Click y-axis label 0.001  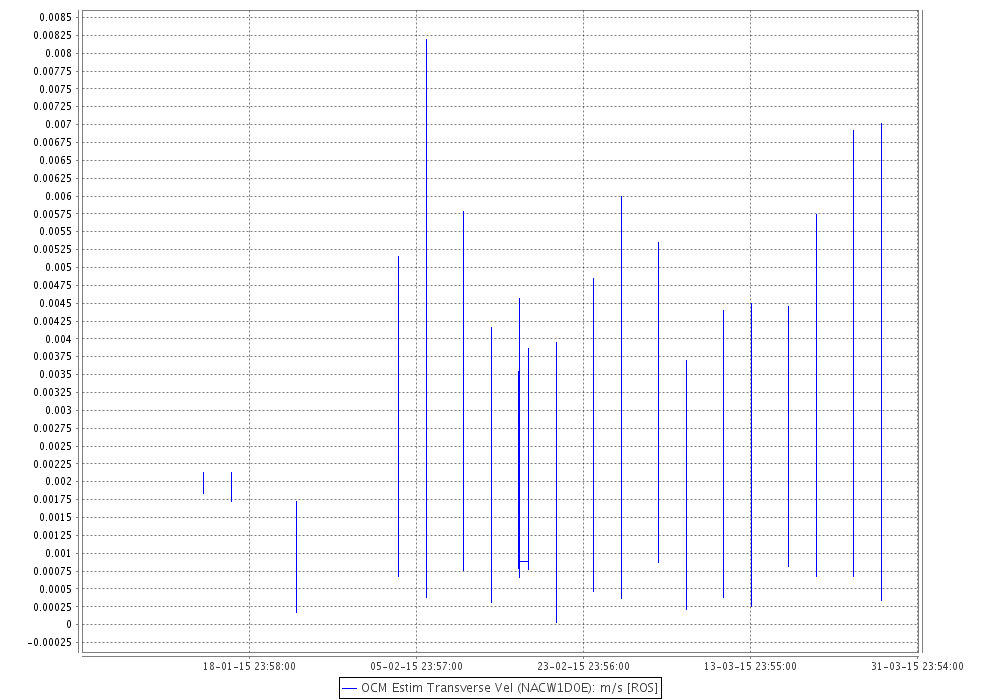(x=59, y=553)
